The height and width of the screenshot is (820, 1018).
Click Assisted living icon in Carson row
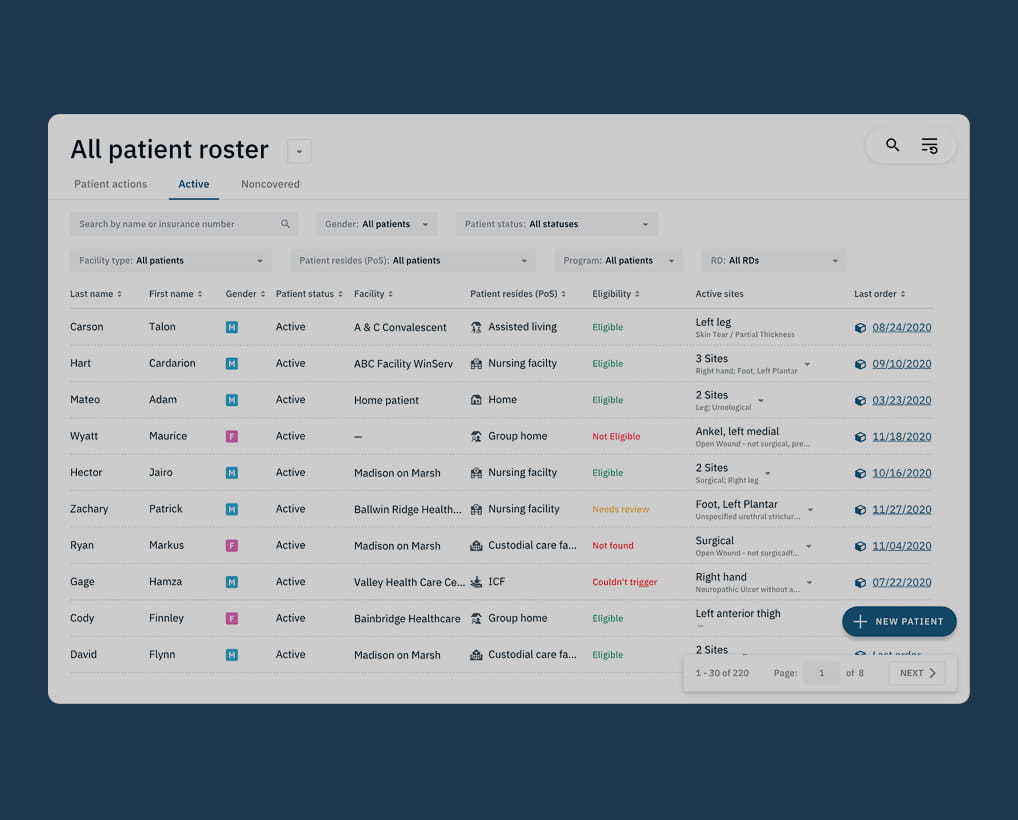coord(476,327)
